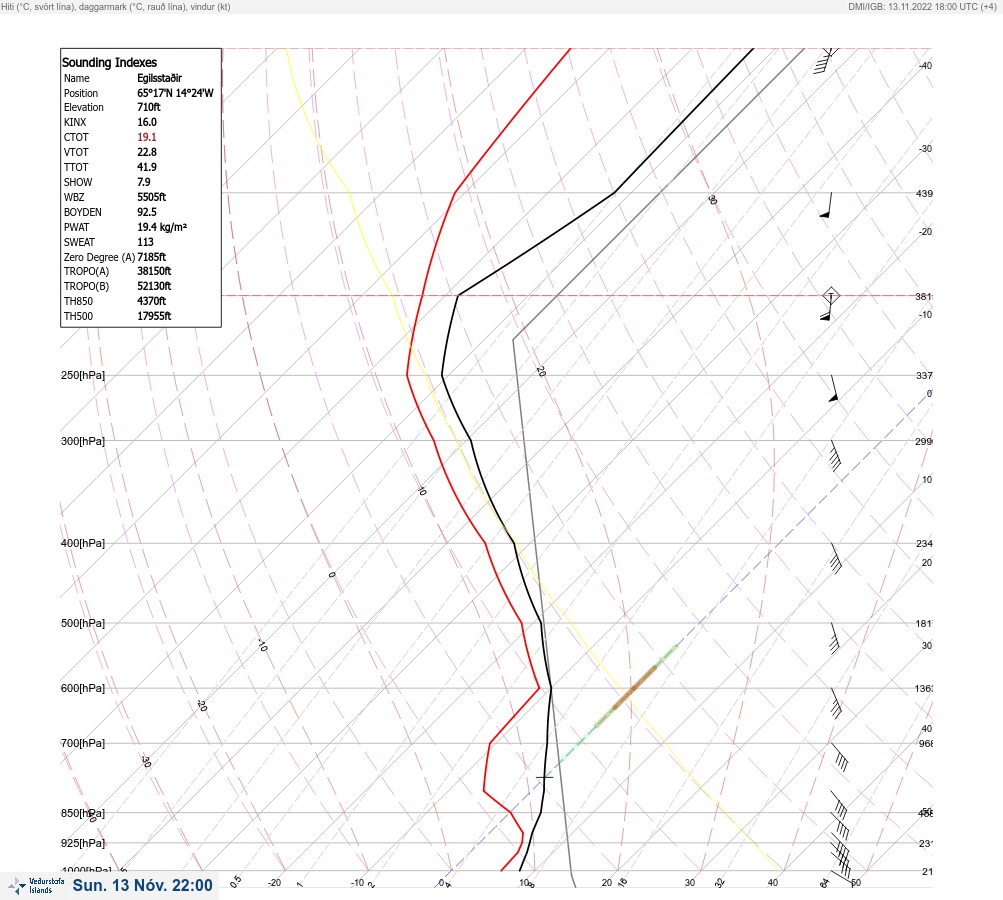
Task: Click the position value 65°17'N 14°24'W
Action: [x=175, y=93]
